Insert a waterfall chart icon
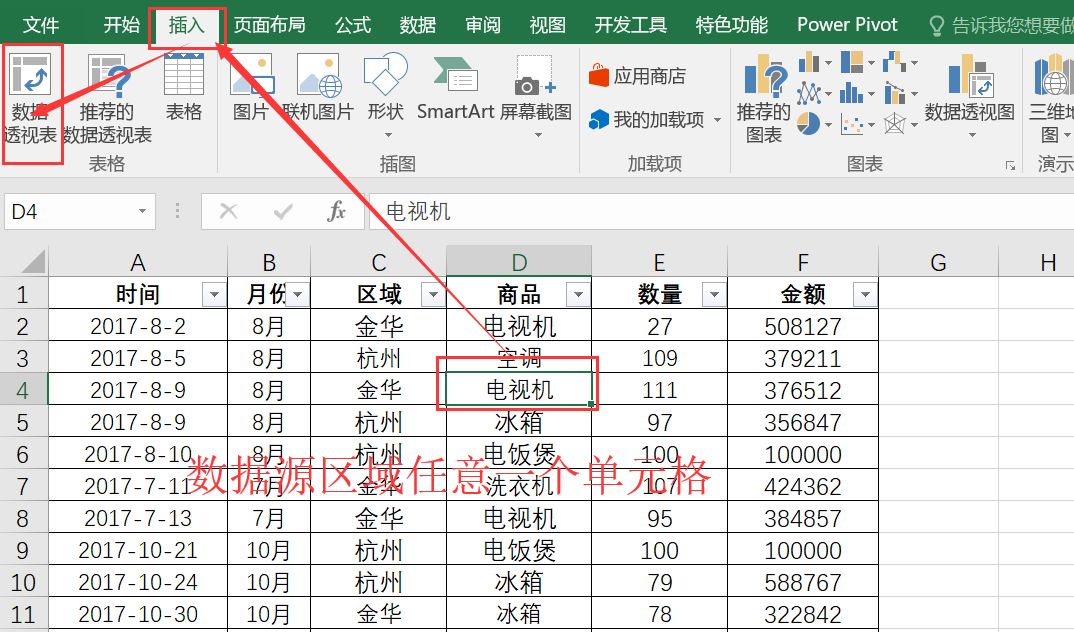Image resolution: width=1074 pixels, height=632 pixels. [x=895, y=62]
